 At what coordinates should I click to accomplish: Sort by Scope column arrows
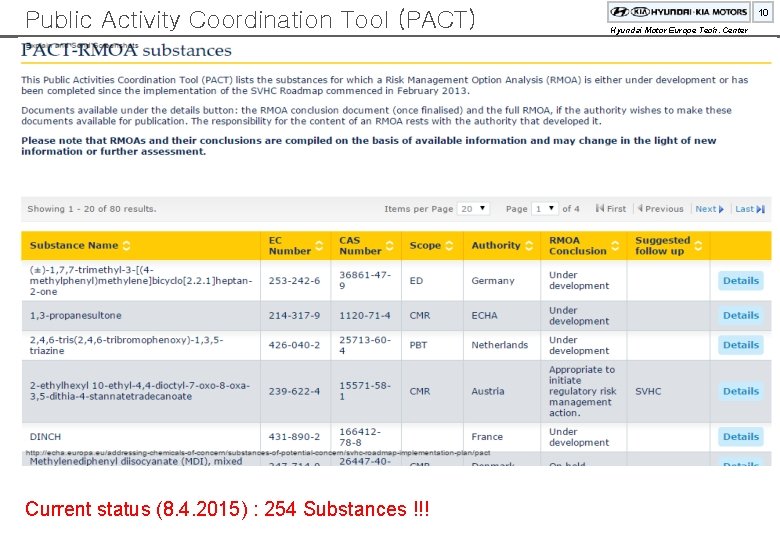[449, 246]
